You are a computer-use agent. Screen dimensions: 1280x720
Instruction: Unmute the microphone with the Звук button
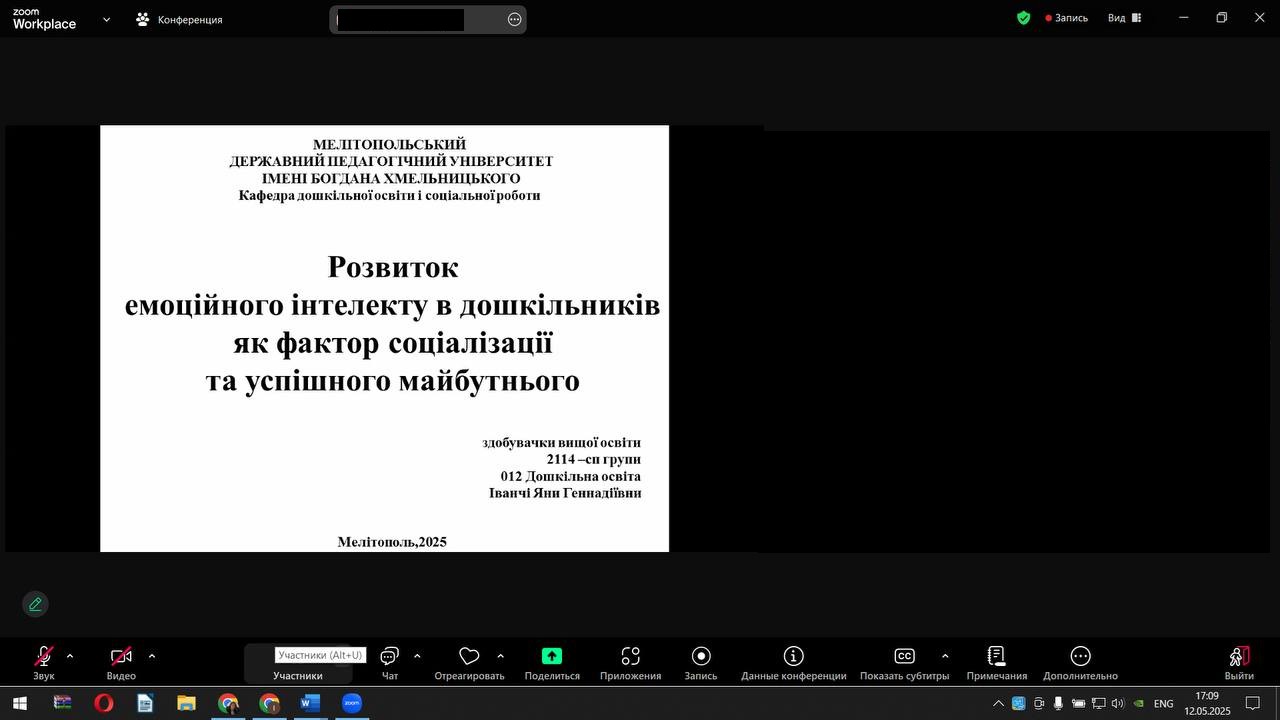point(43,663)
